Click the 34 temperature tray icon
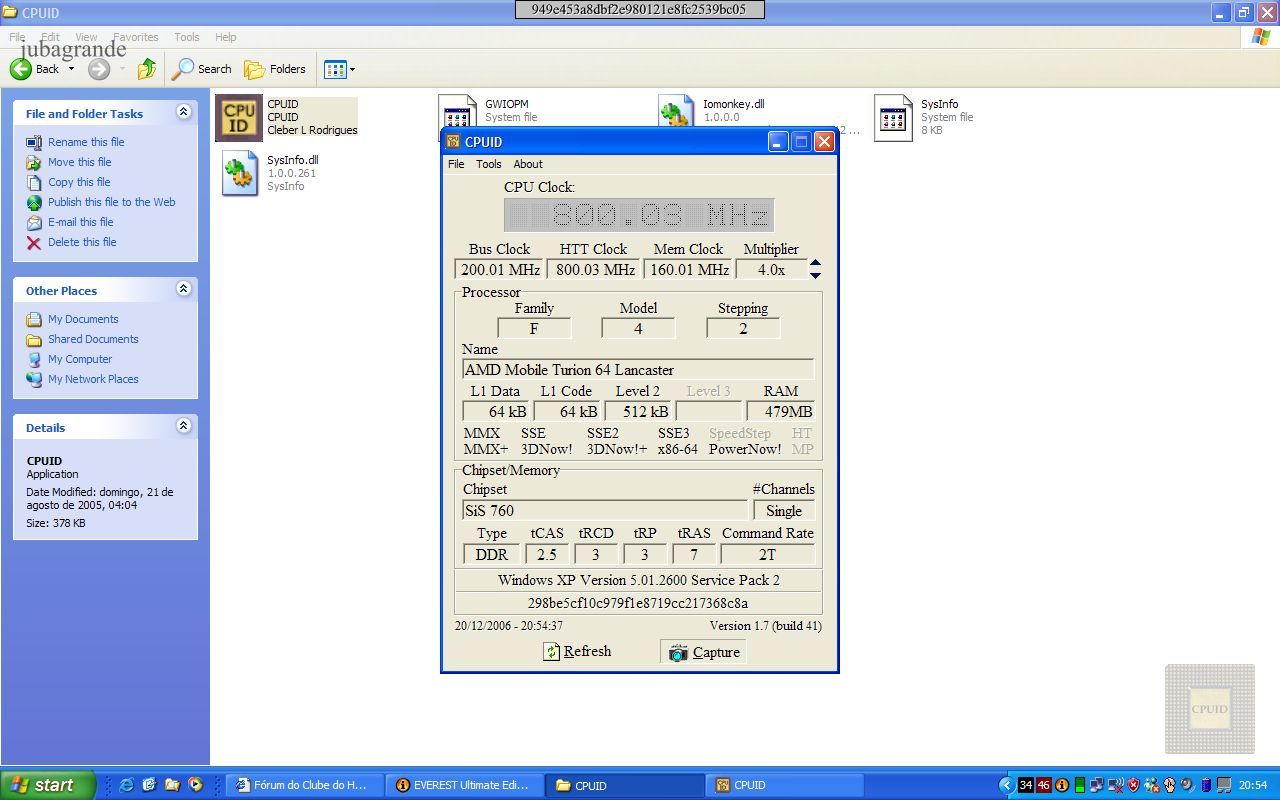This screenshot has width=1280, height=800. click(x=1025, y=785)
